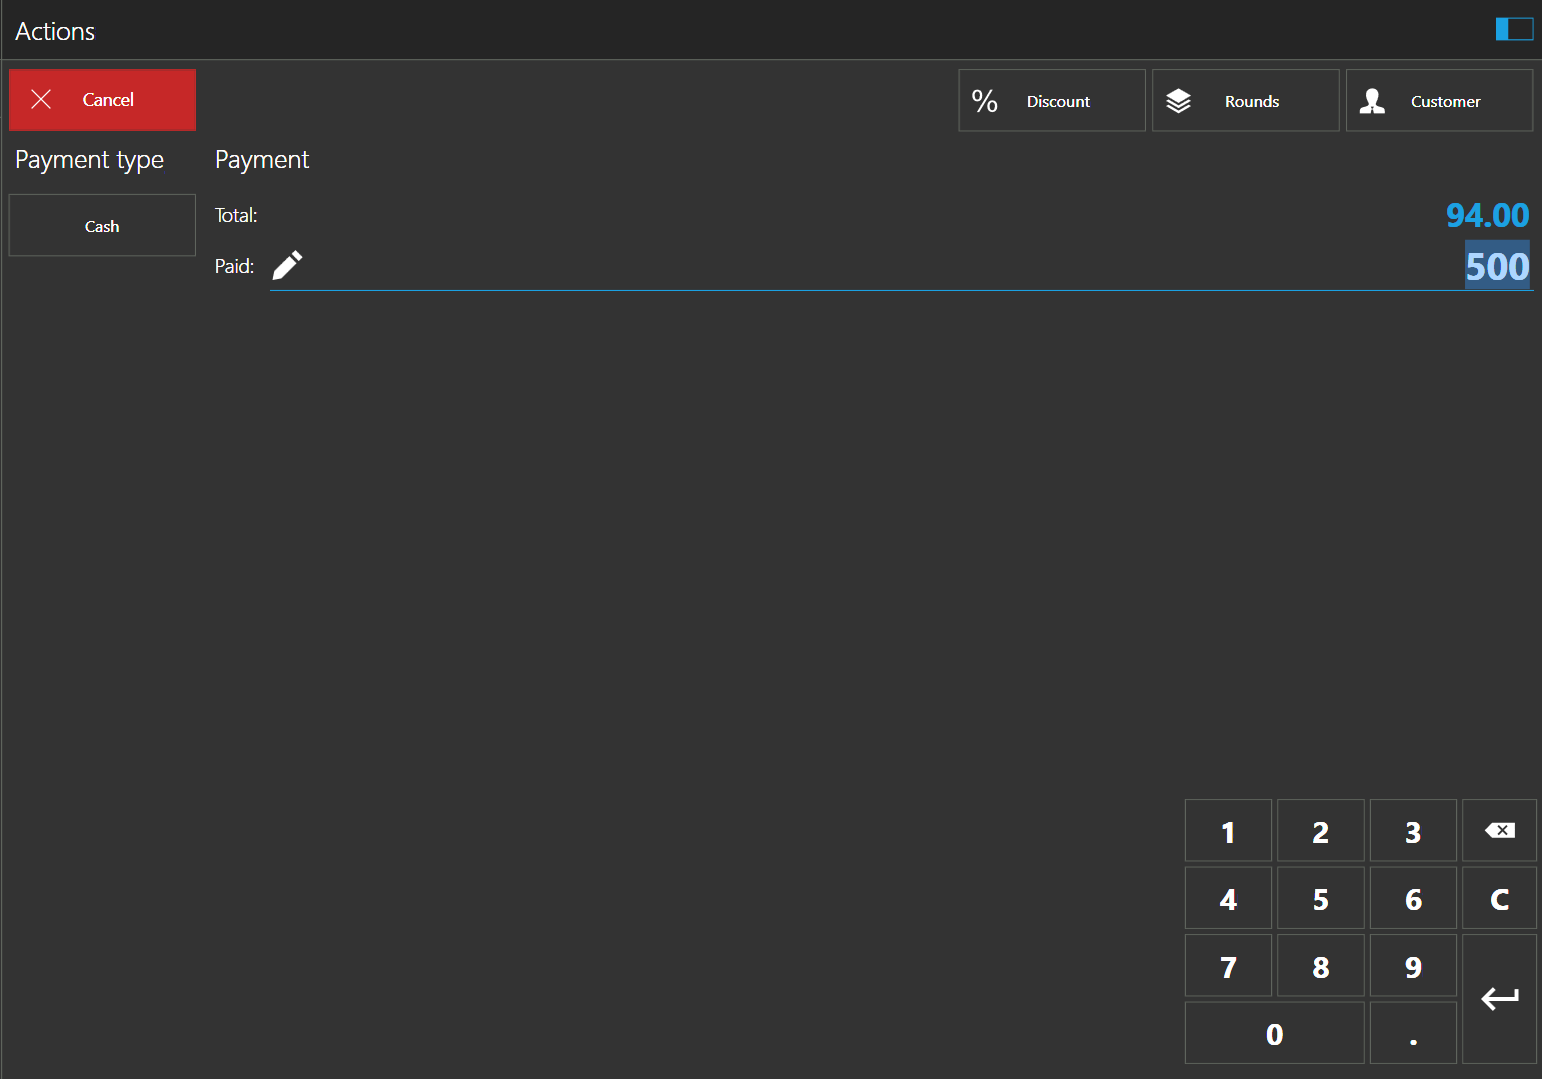1542x1079 pixels.
Task: Select a Customer for this payment
Action: pos(1438,100)
